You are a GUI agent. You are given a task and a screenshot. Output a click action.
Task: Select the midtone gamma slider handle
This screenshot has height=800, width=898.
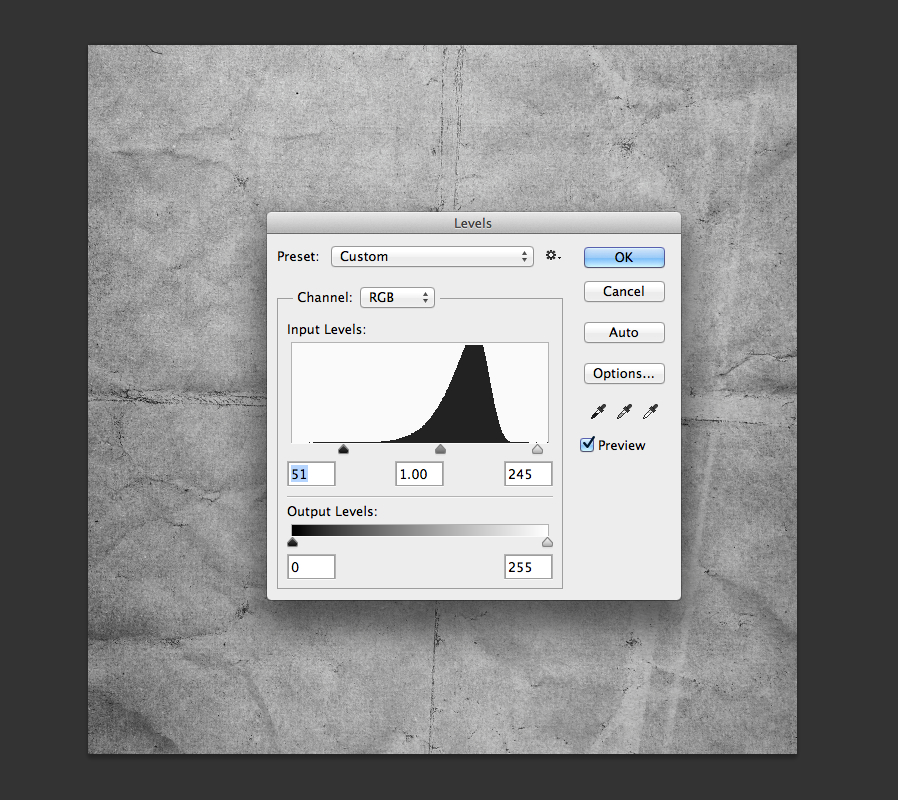point(440,449)
